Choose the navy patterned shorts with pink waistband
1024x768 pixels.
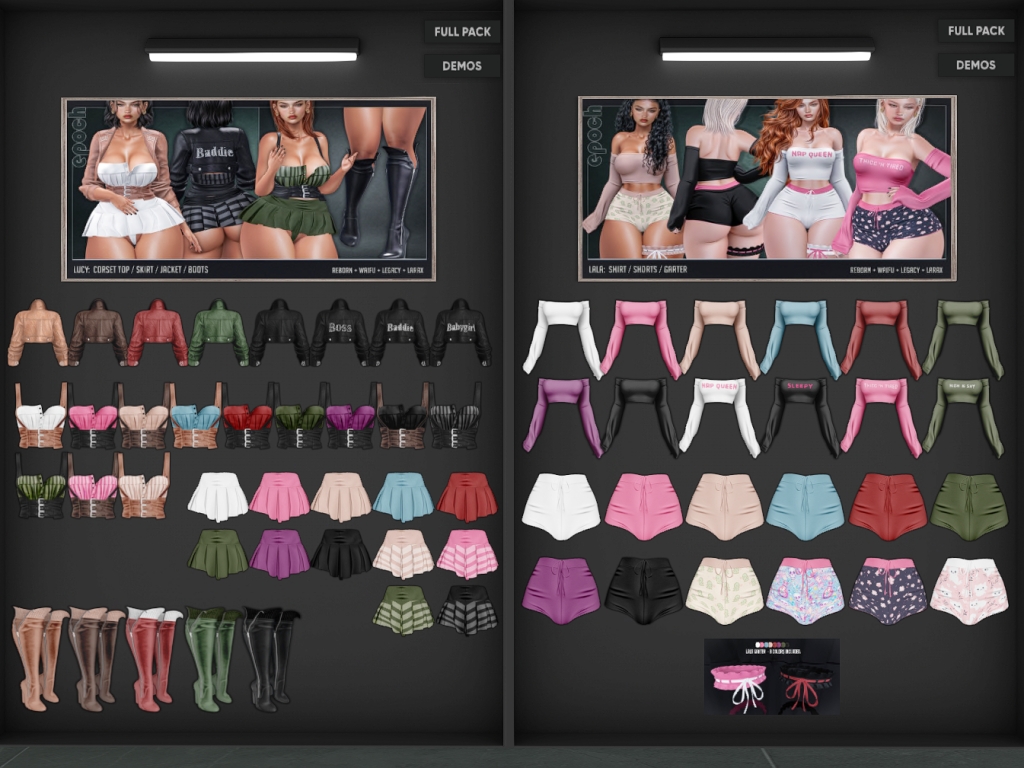pyautogui.click(x=888, y=590)
